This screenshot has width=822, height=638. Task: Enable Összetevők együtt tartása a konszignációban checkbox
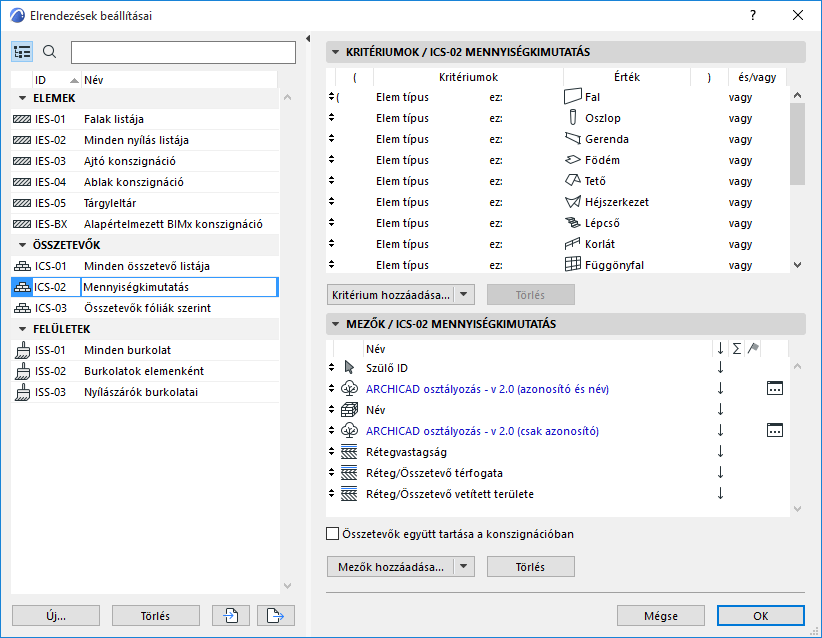[333, 534]
